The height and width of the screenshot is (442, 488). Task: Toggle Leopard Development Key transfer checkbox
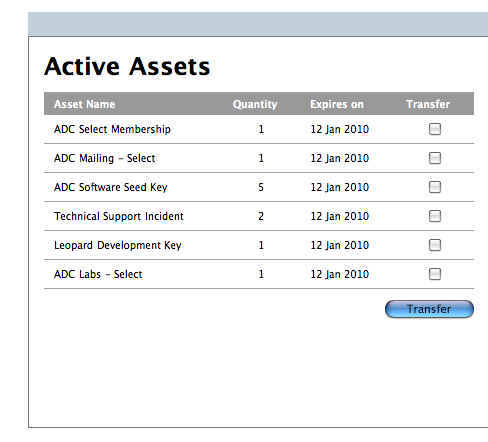click(435, 245)
